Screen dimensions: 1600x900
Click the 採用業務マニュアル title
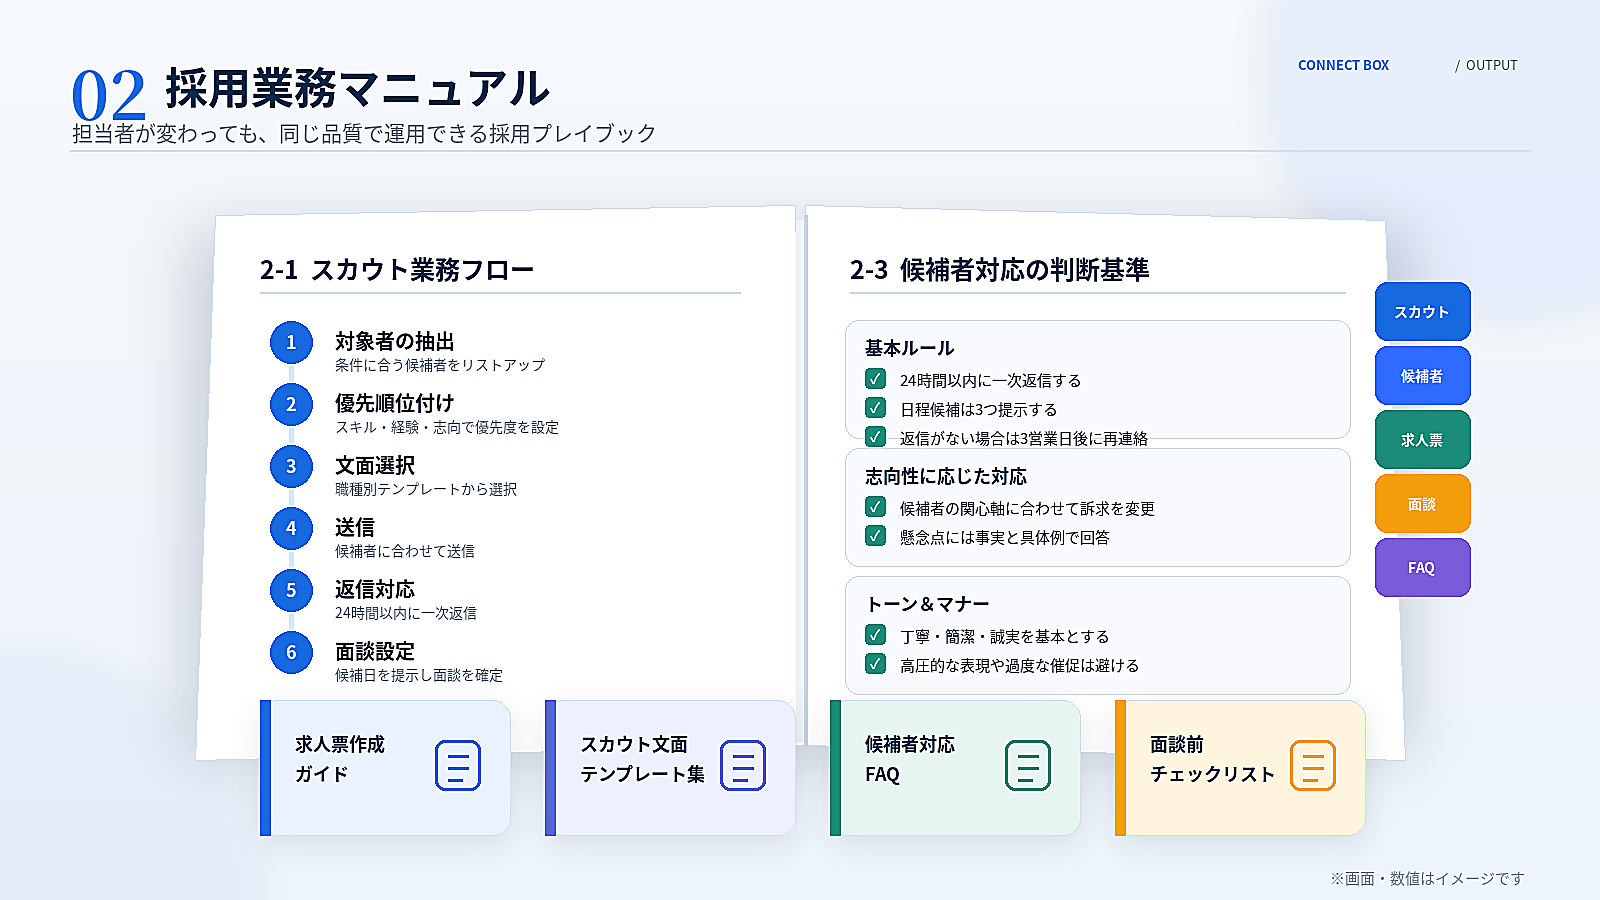click(358, 88)
